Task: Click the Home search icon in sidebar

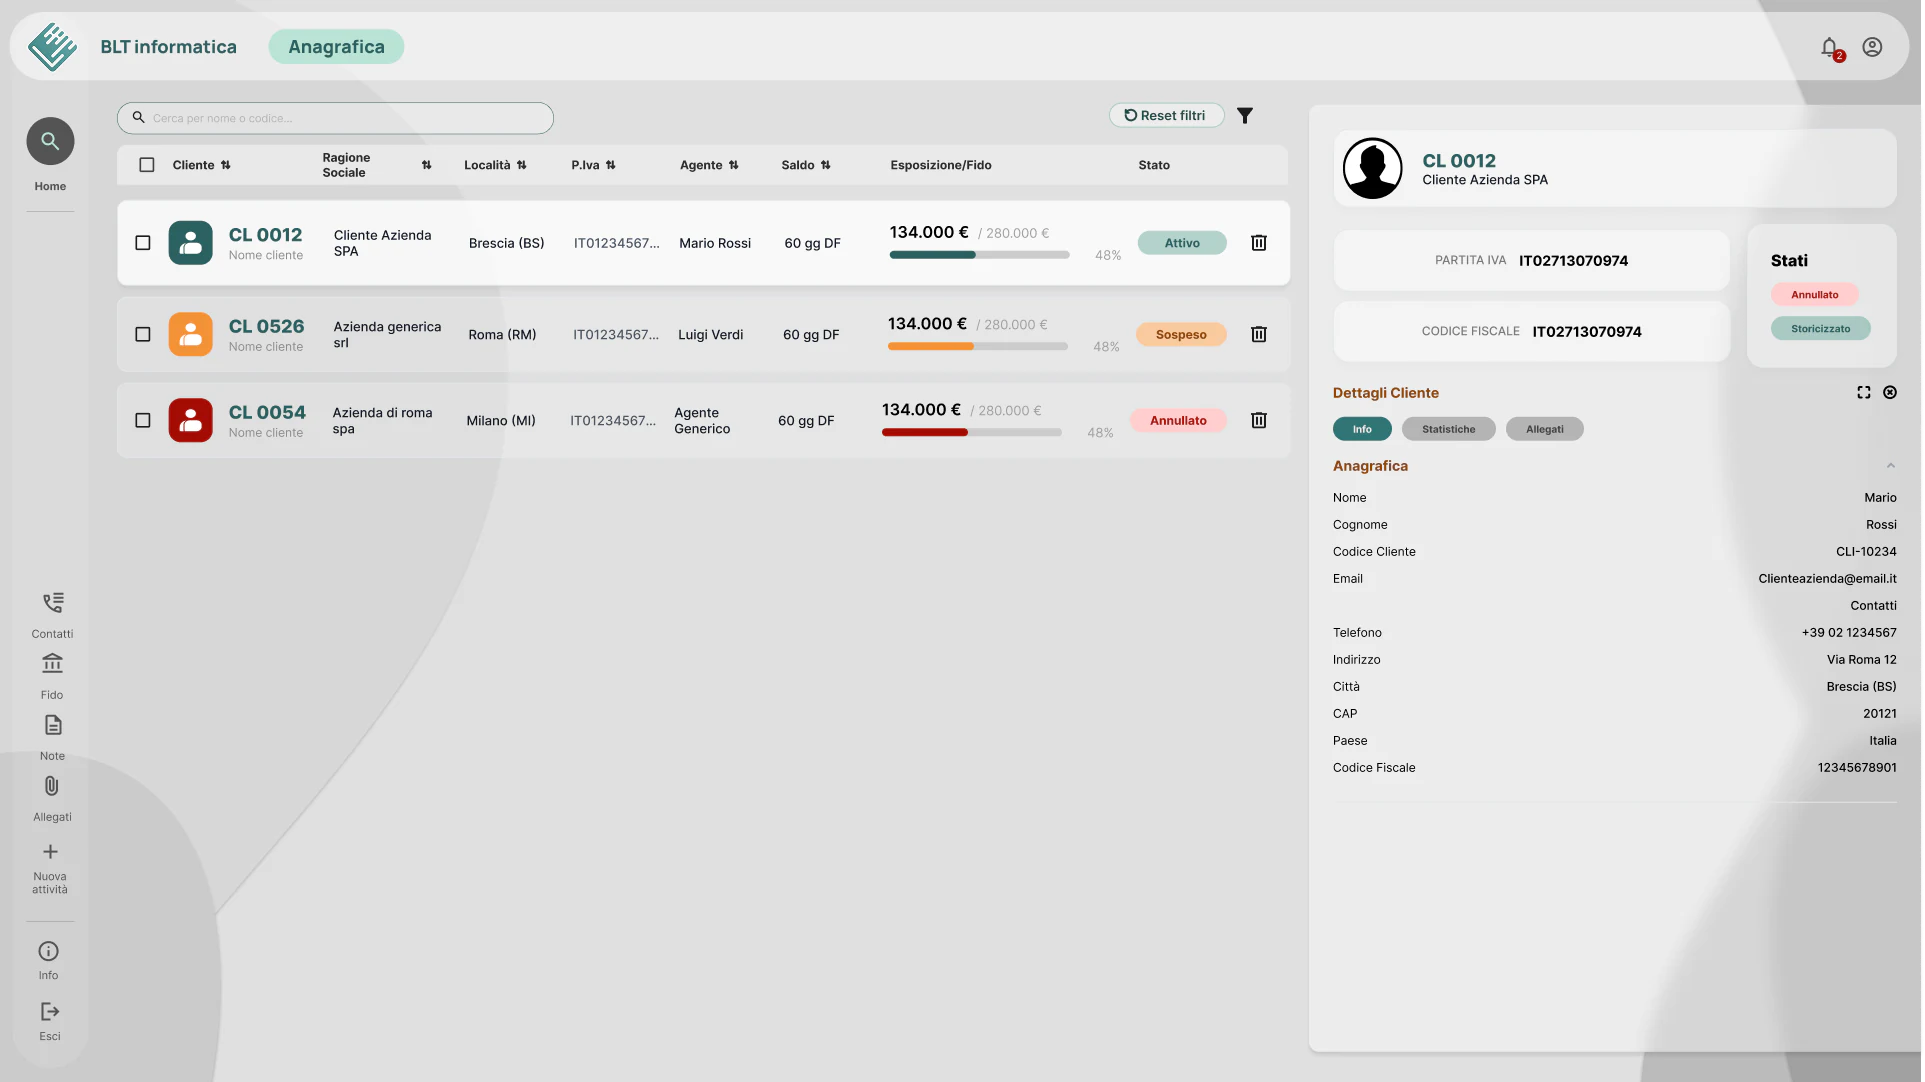Action: 50,142
